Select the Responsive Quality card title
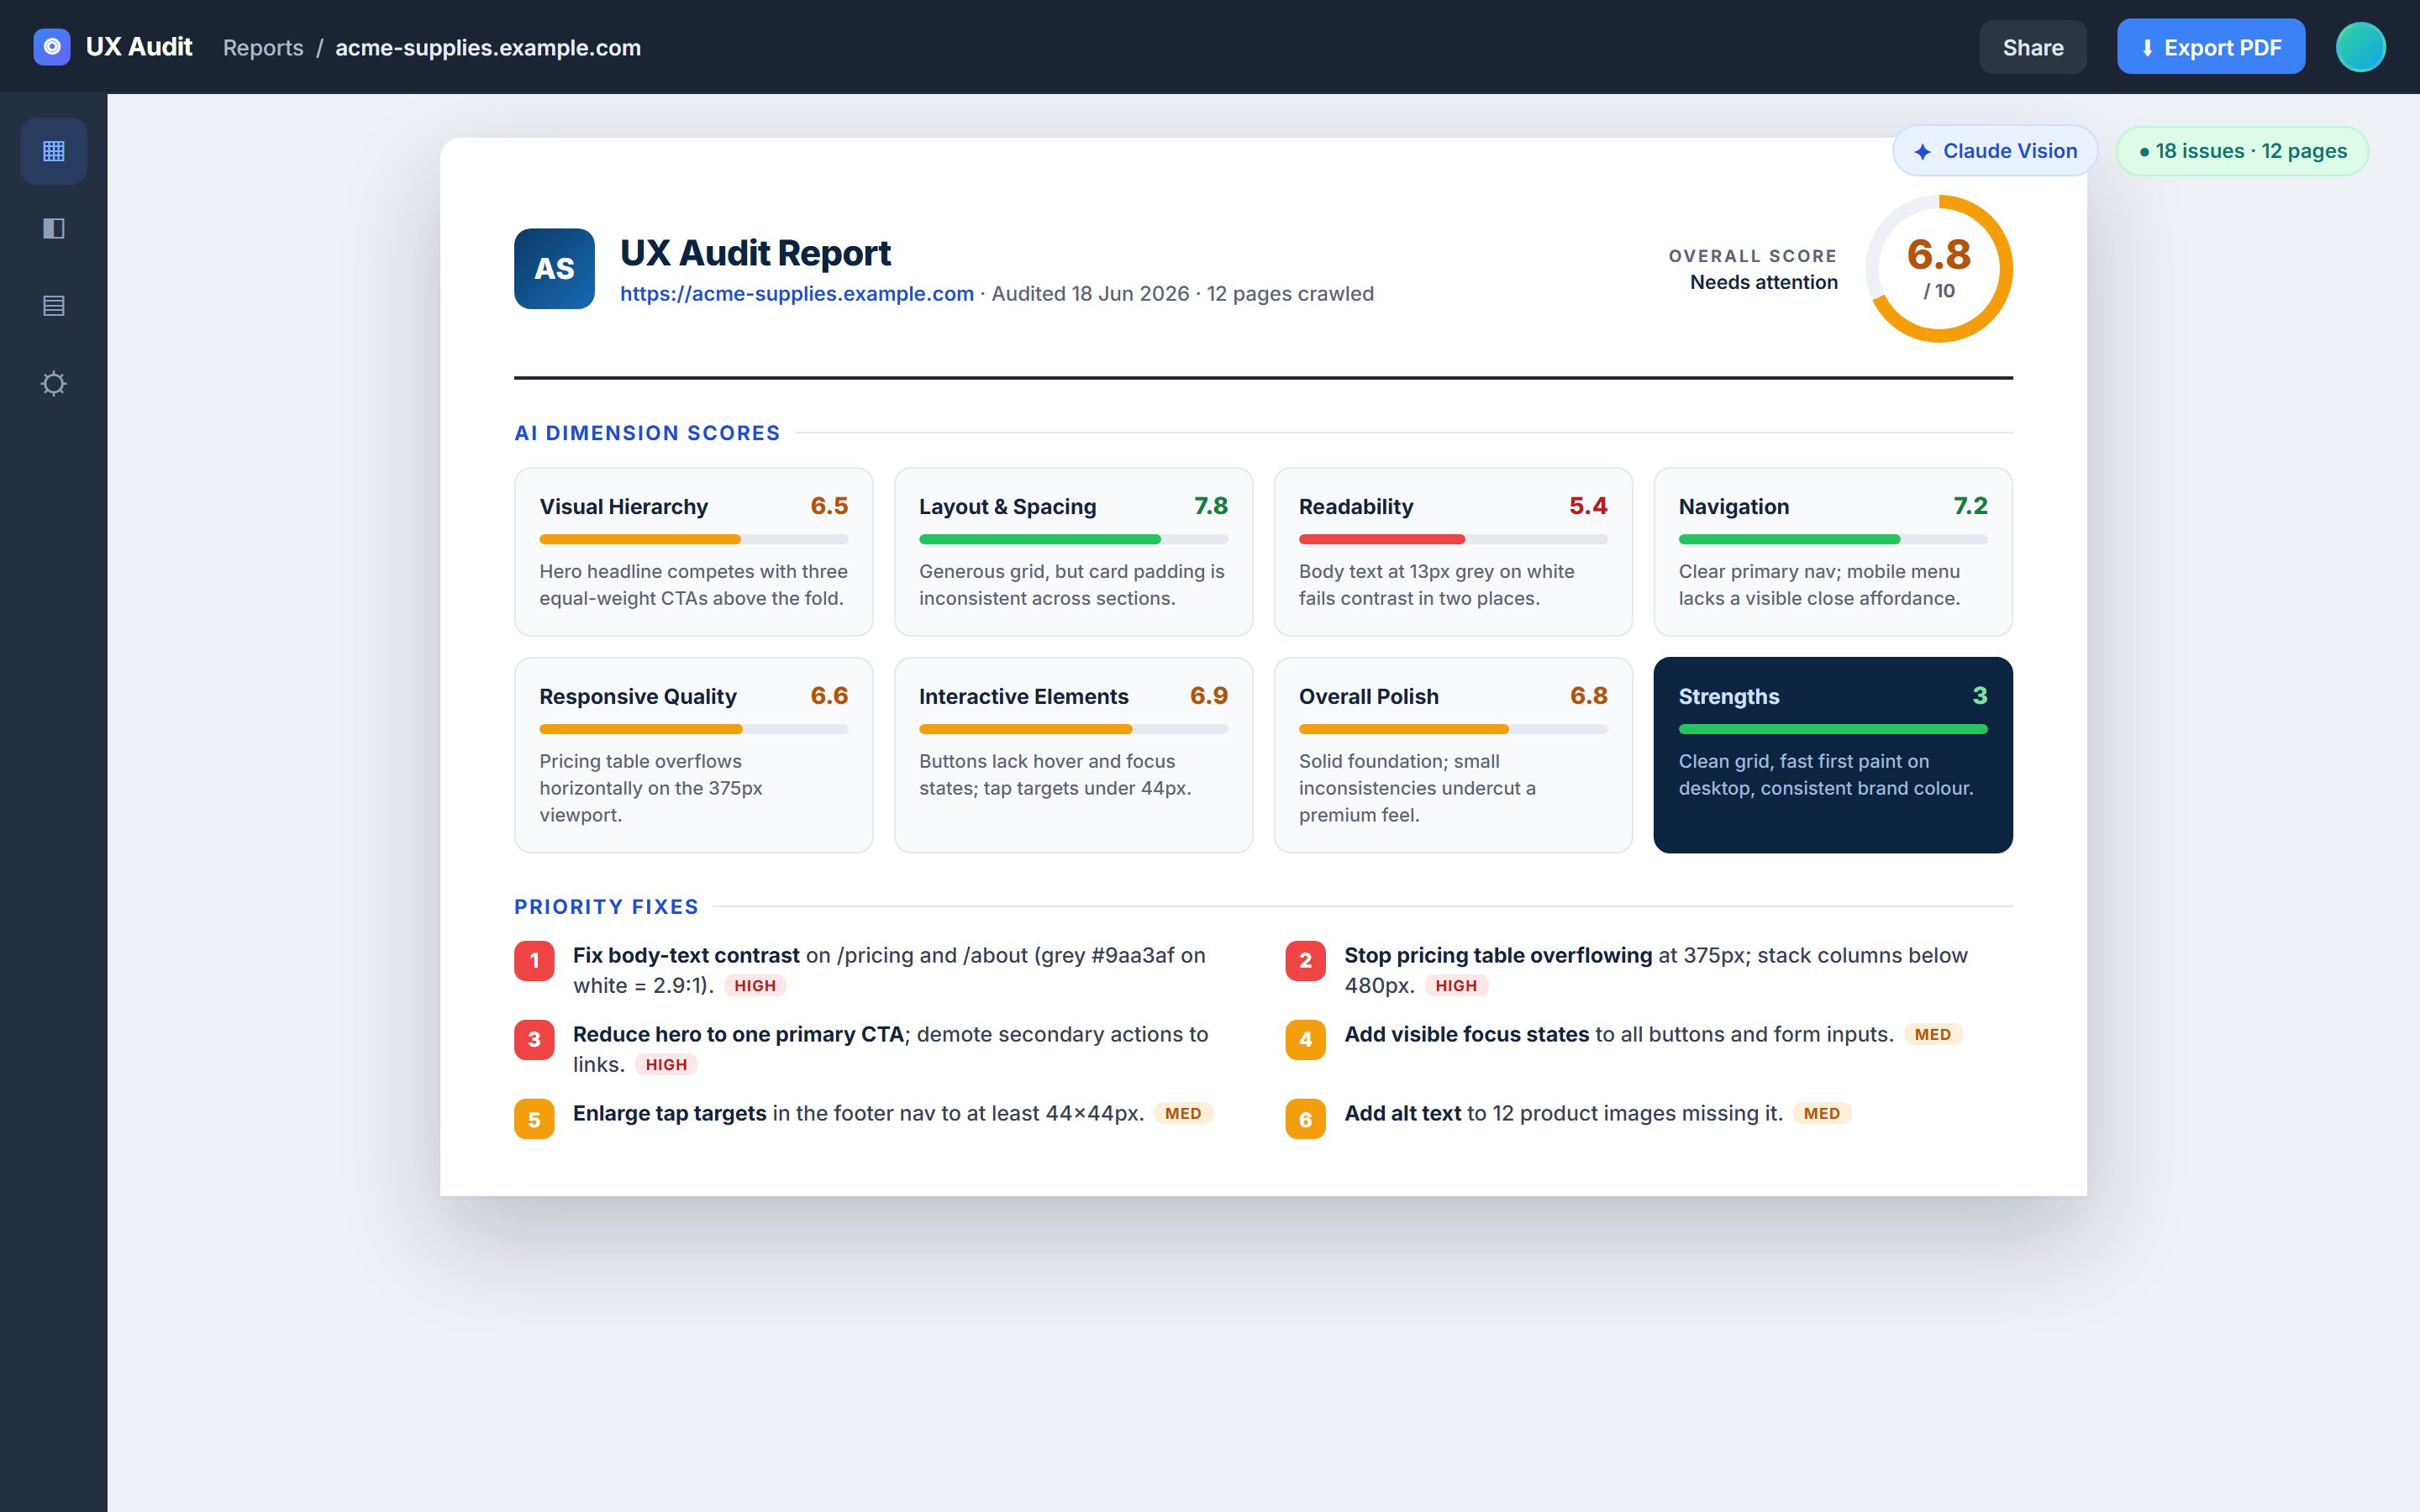Screen dimensions: 2420x1512 pyautogui.click(x=638, y=697)
